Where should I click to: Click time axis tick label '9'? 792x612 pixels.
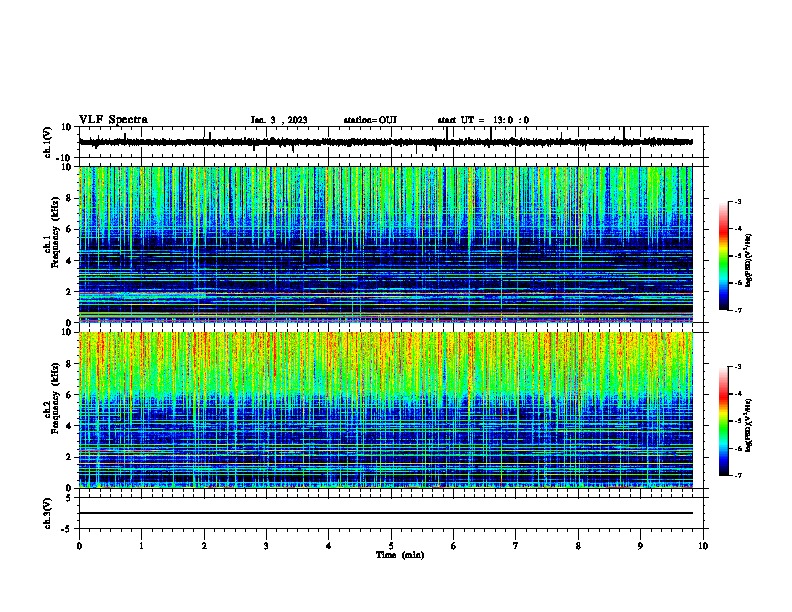[x=640, y=546]
